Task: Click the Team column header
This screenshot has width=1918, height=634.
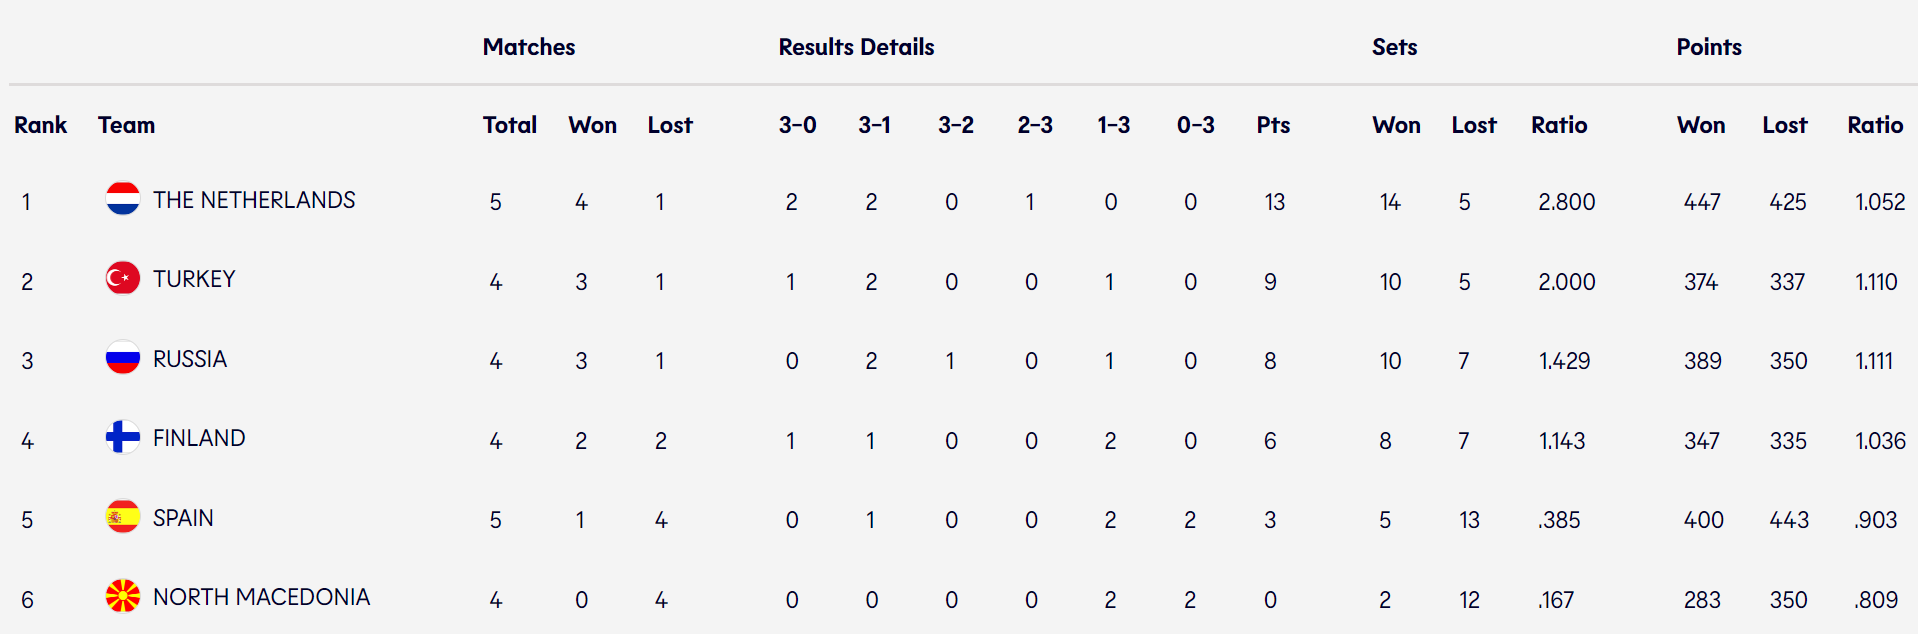Action: pos(126,125)
